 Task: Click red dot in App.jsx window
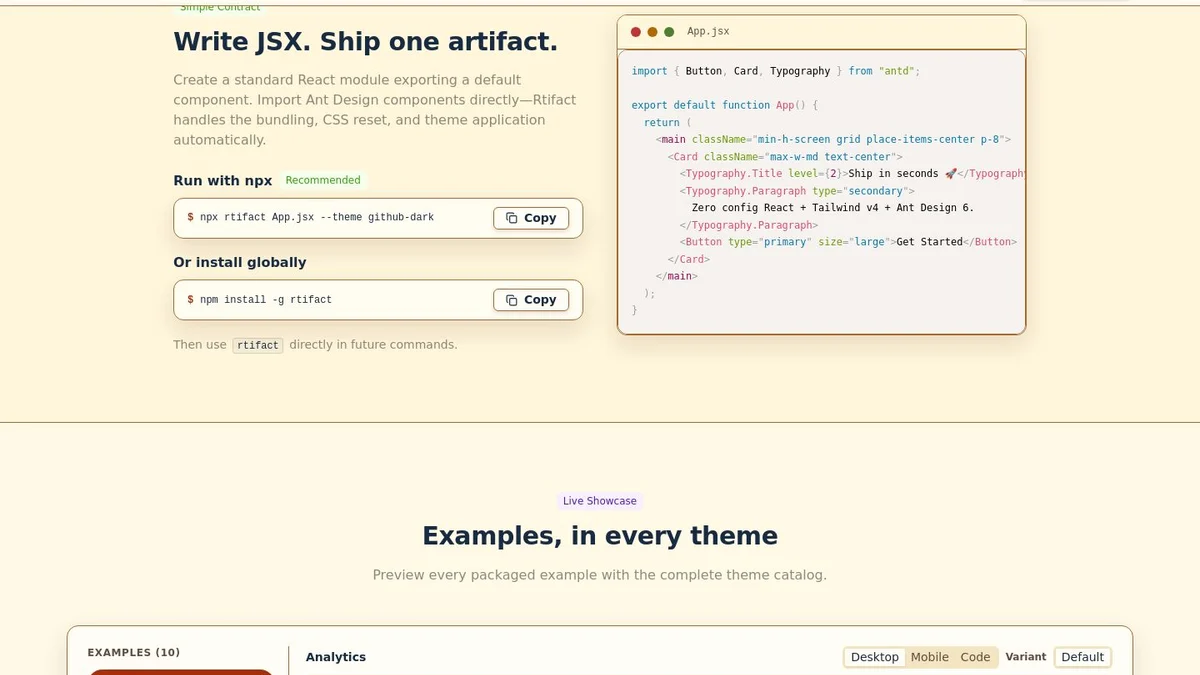(636, 32)
